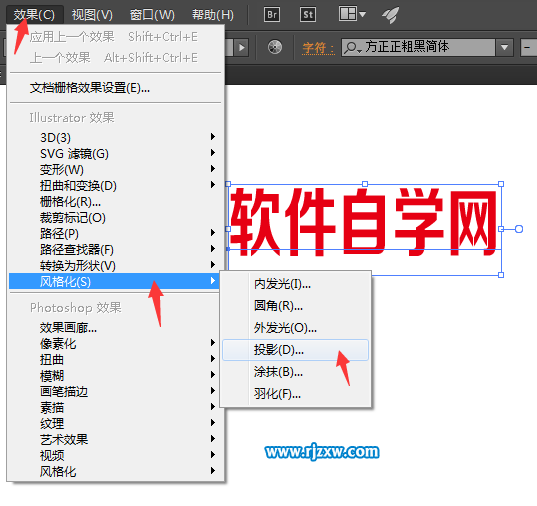The height and width of the screenshot is (506, 537).
Task: Click the GPU performance rocket icon
Action: [390, 15]
